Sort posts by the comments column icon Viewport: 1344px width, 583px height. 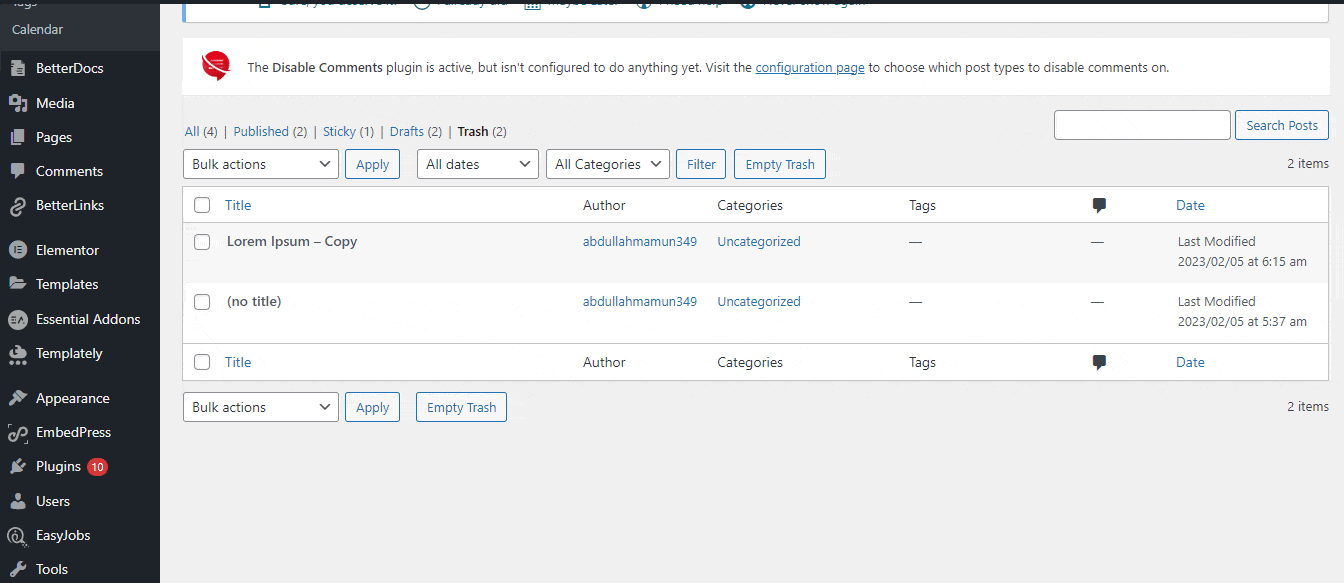tap(1099, 205)
